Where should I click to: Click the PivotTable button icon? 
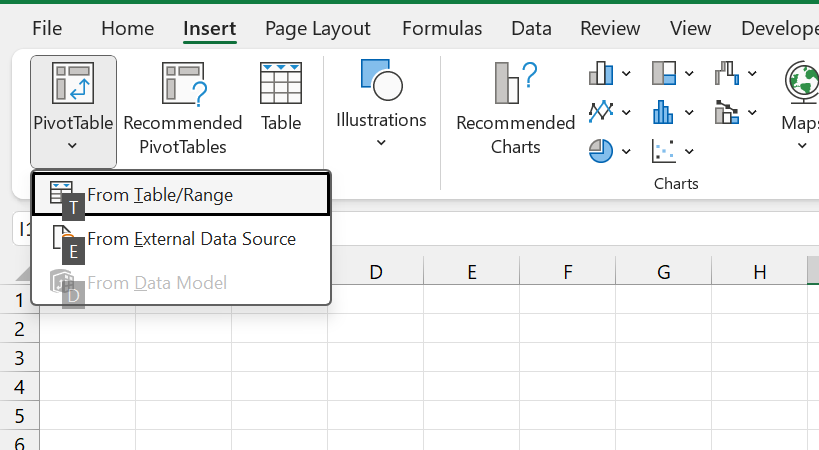click(x=73, y=84)
